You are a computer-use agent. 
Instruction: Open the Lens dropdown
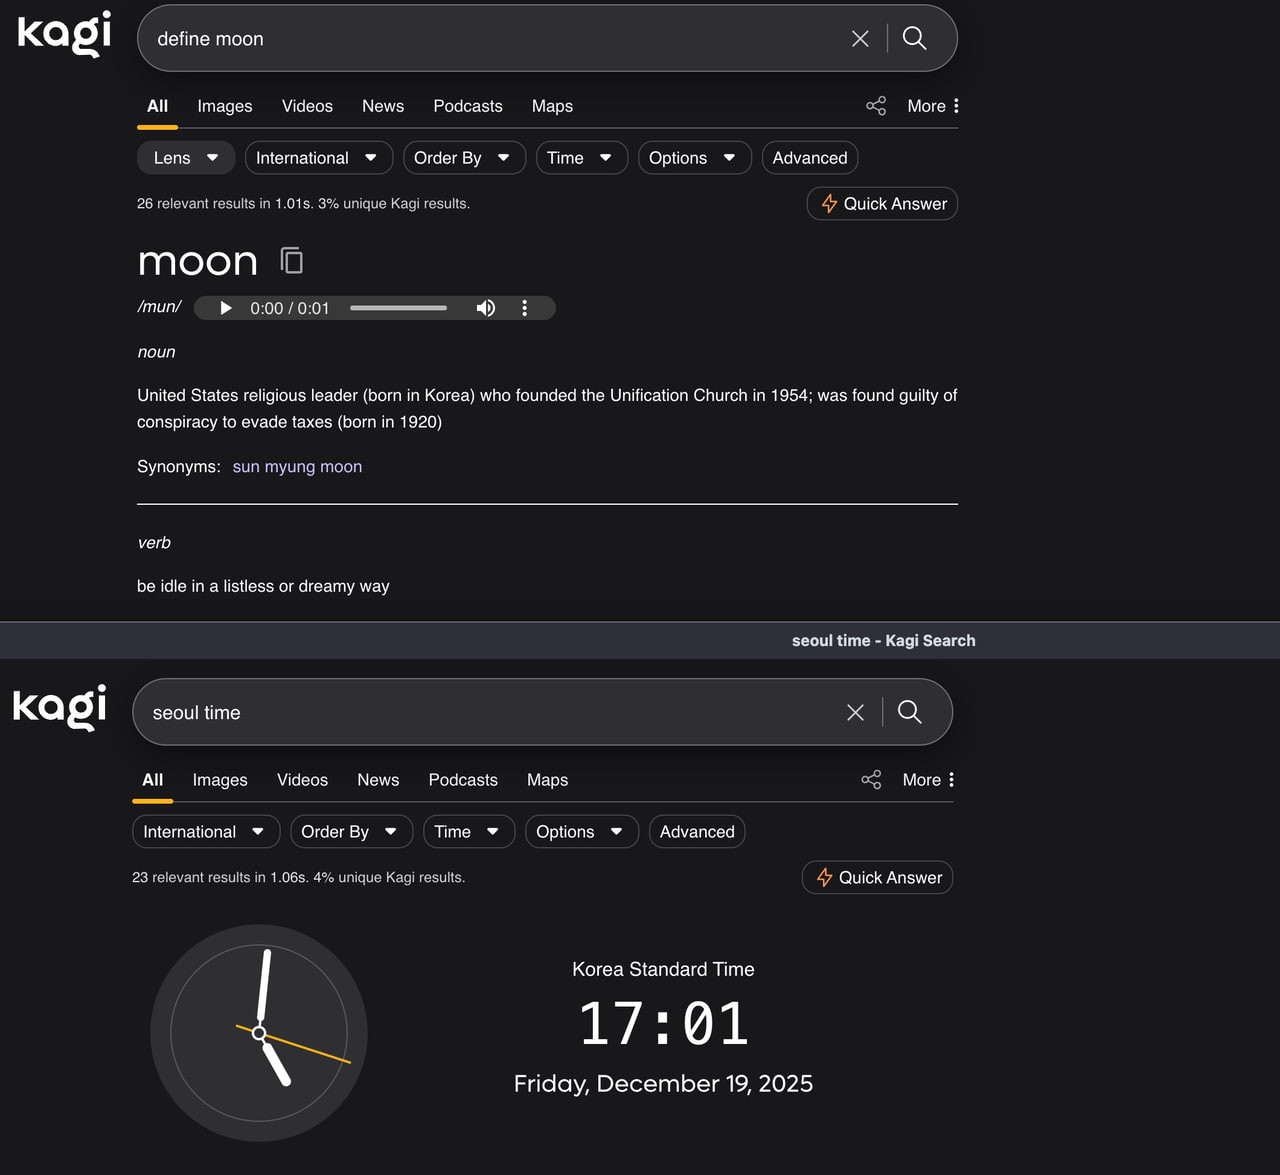185,157
